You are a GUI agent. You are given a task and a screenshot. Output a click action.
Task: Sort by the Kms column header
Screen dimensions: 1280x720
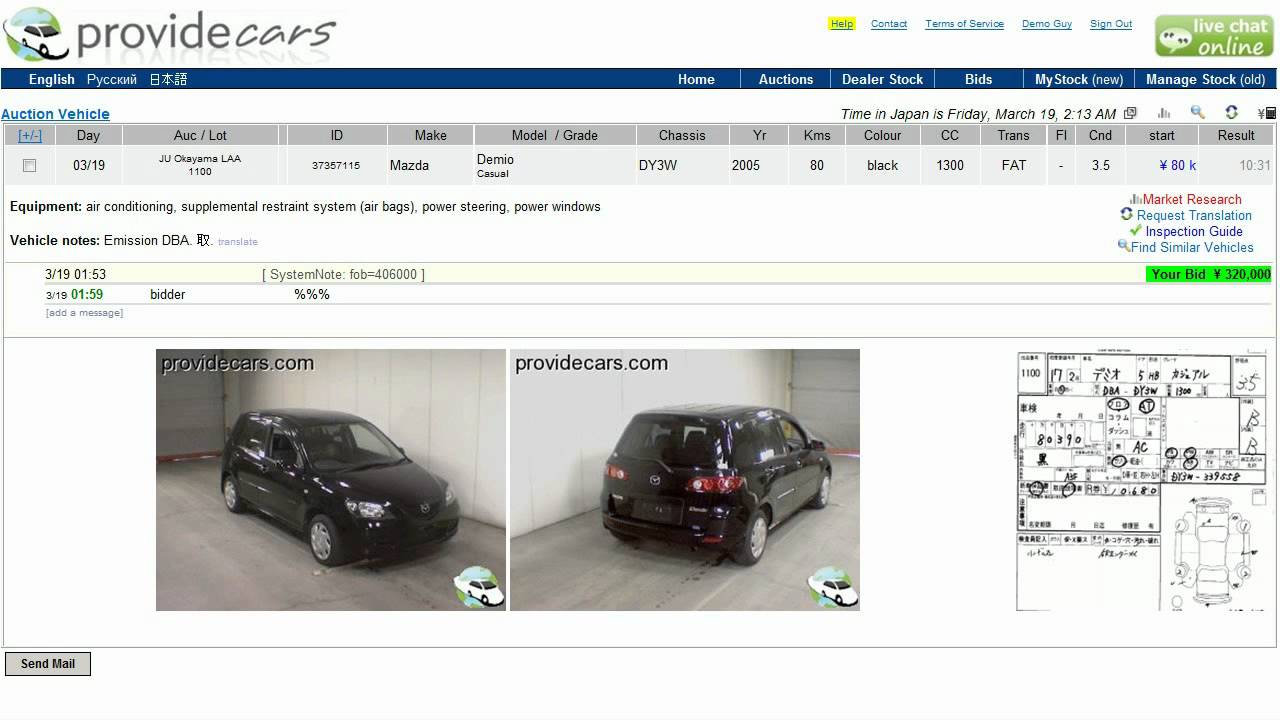click(817, 135)
